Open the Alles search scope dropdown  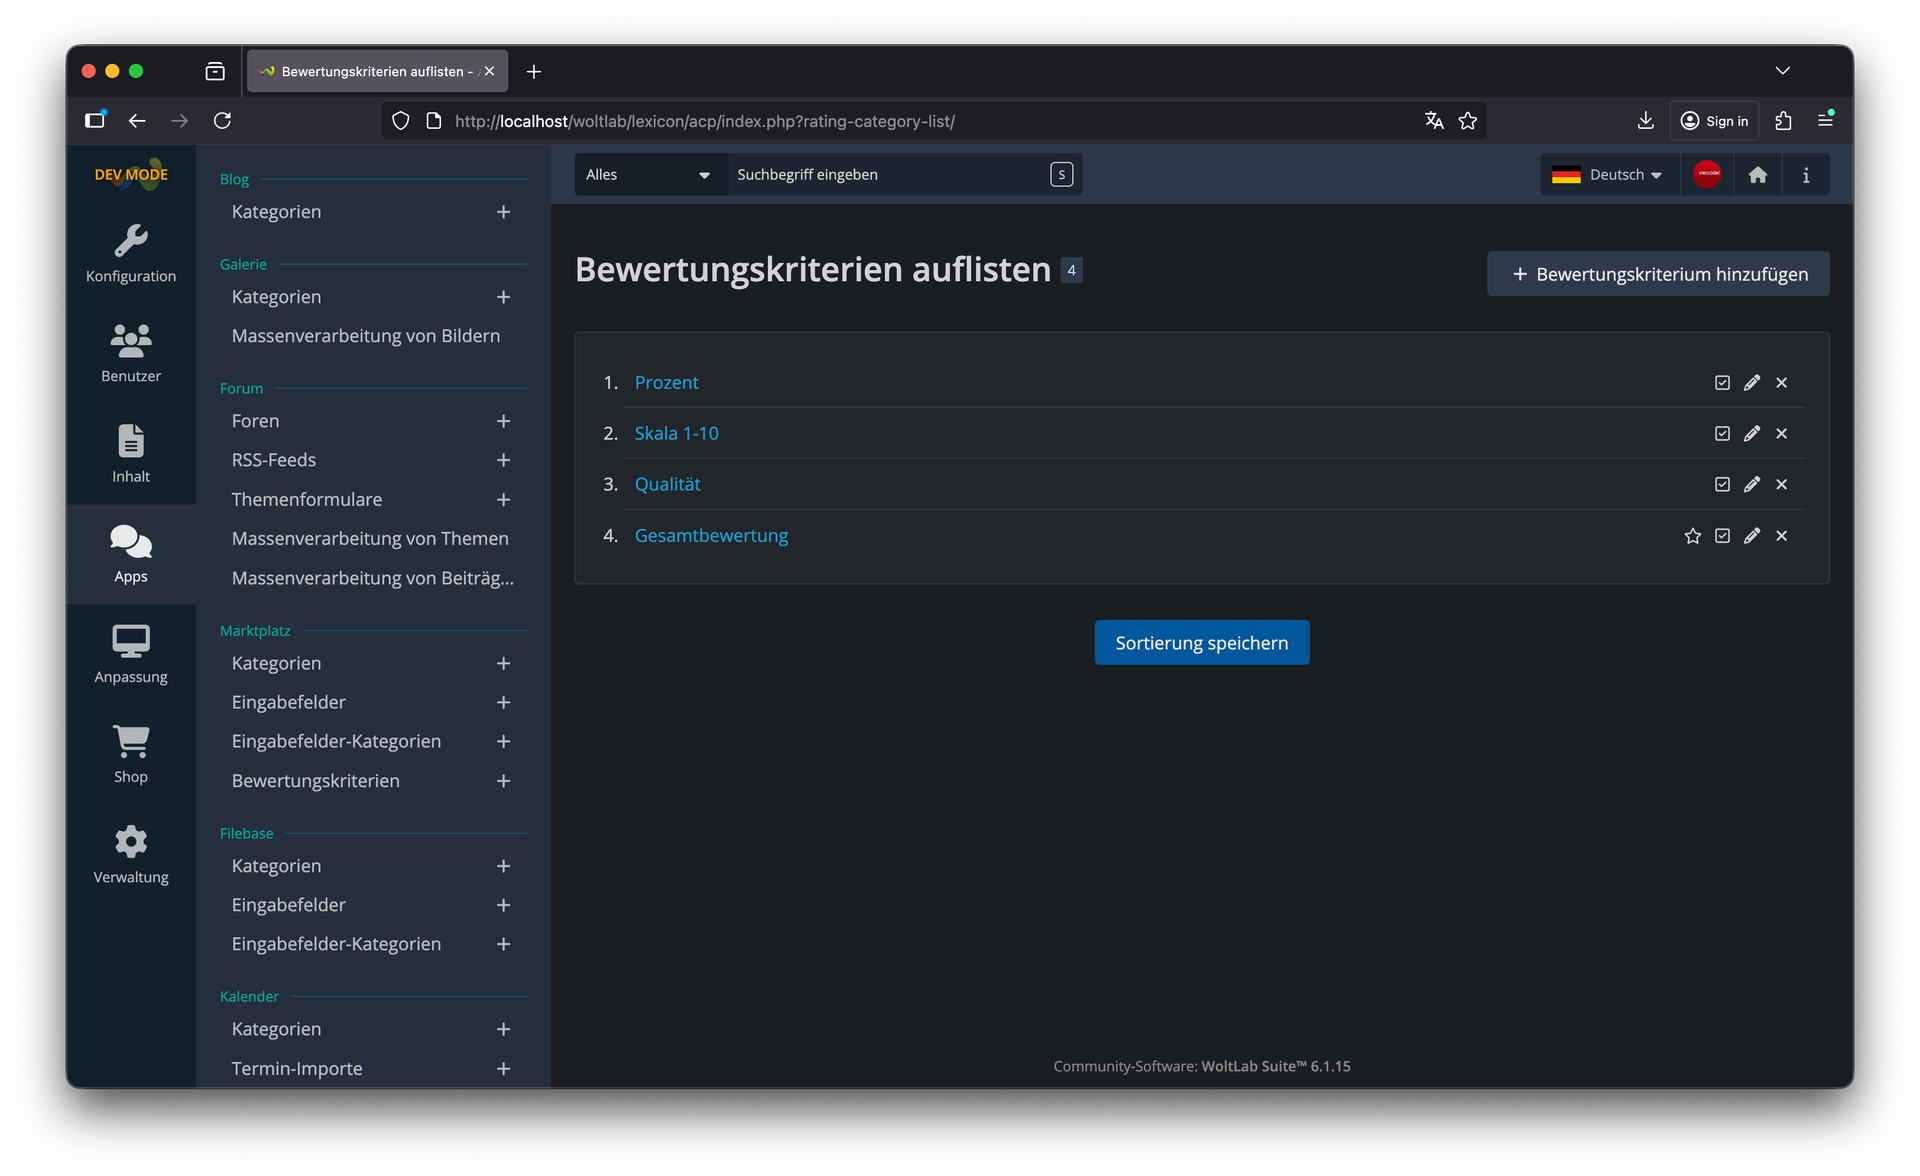click(648, 175)
